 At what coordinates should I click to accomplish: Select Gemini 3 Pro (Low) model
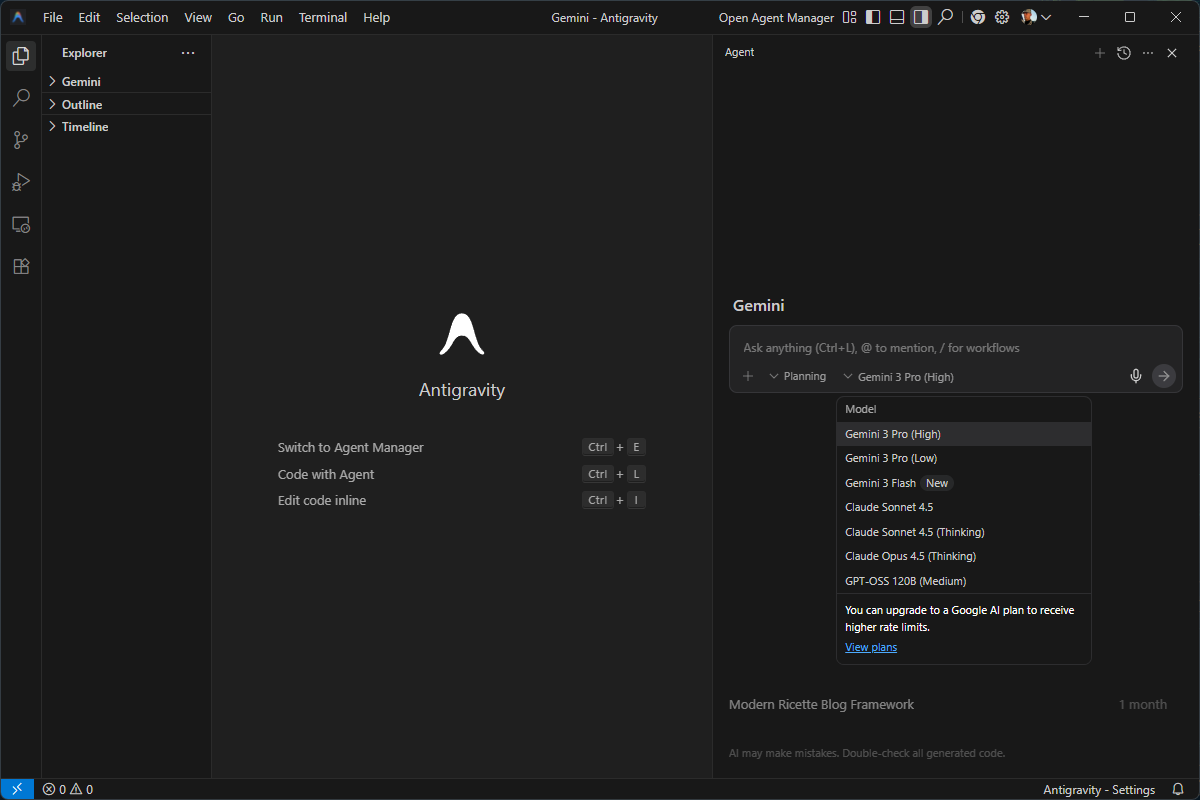click(x=963, y=458)
